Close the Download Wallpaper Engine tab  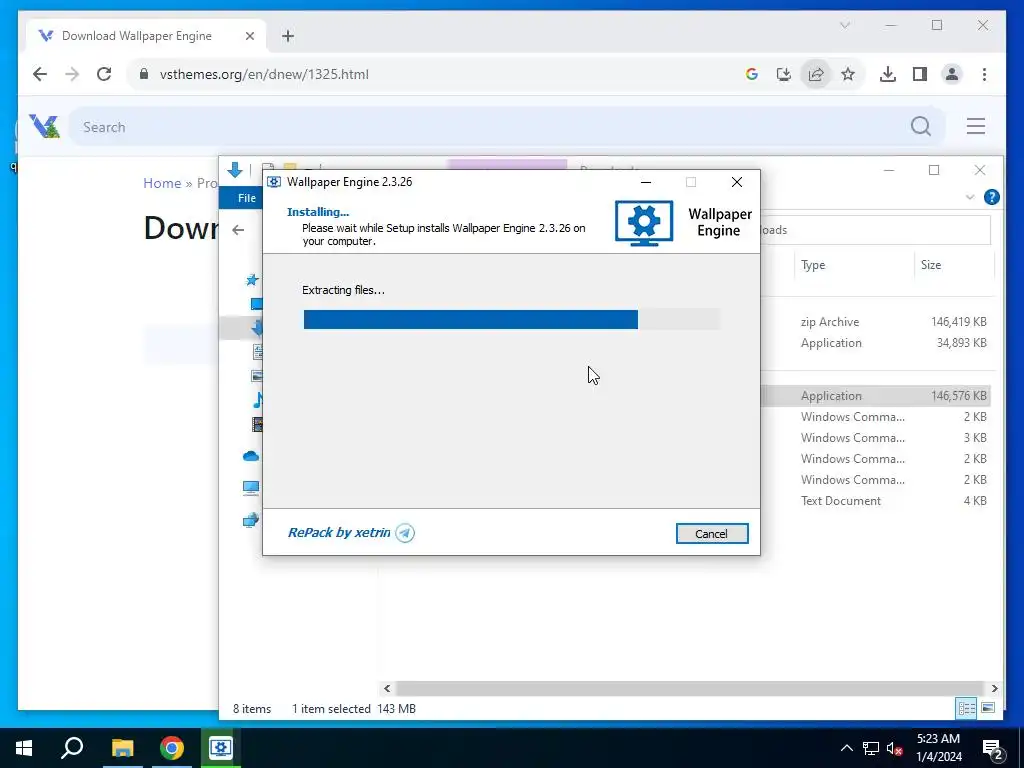[x=249, y=36]
